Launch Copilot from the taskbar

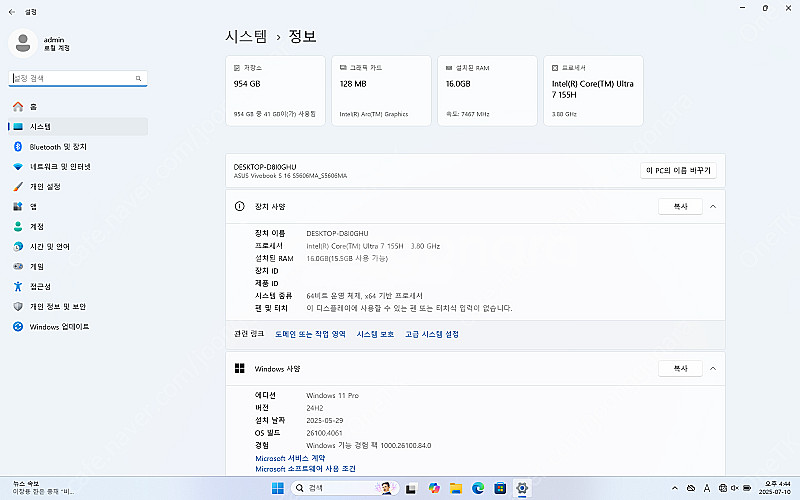(434, 488)
